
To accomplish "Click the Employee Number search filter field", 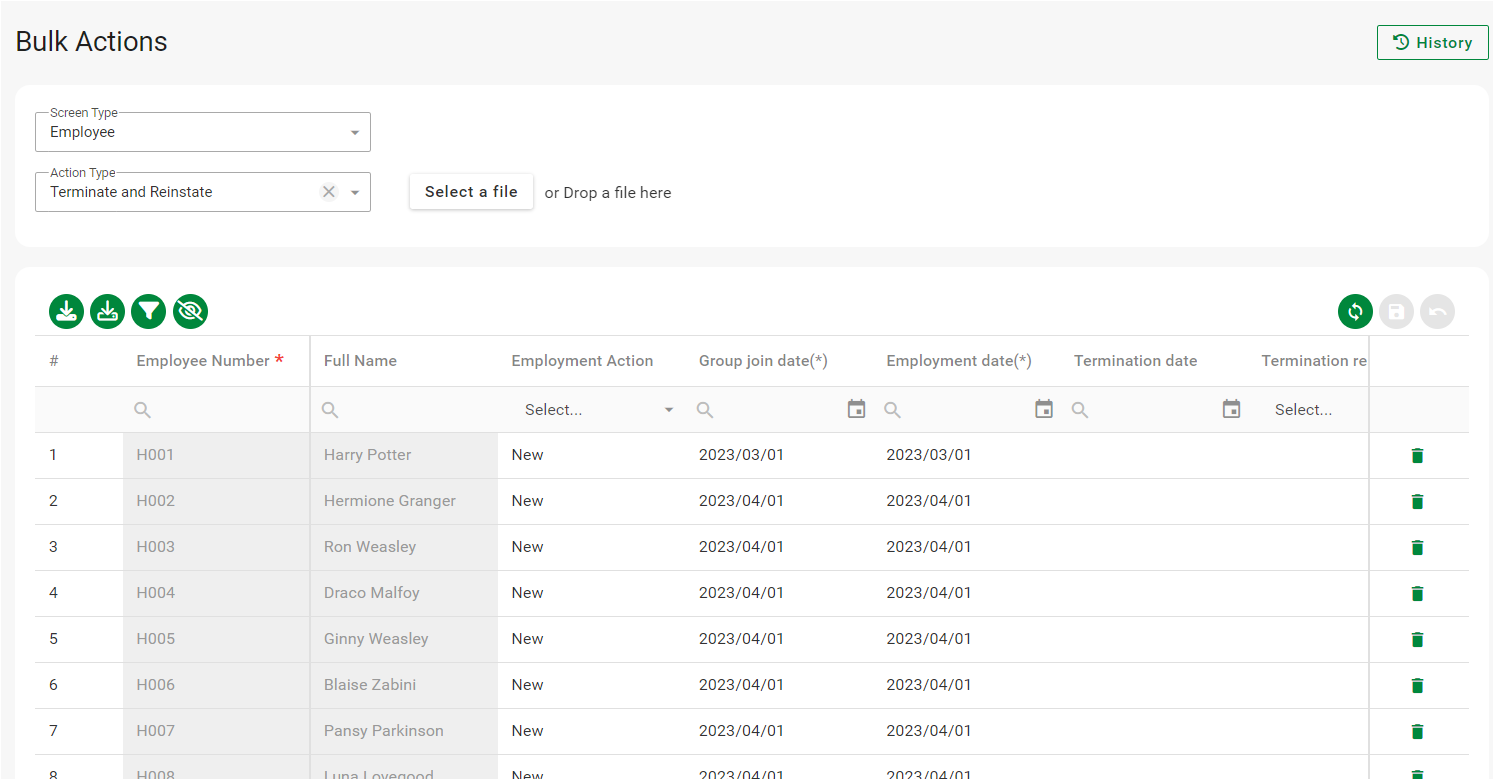I will (x=222, y=410).
